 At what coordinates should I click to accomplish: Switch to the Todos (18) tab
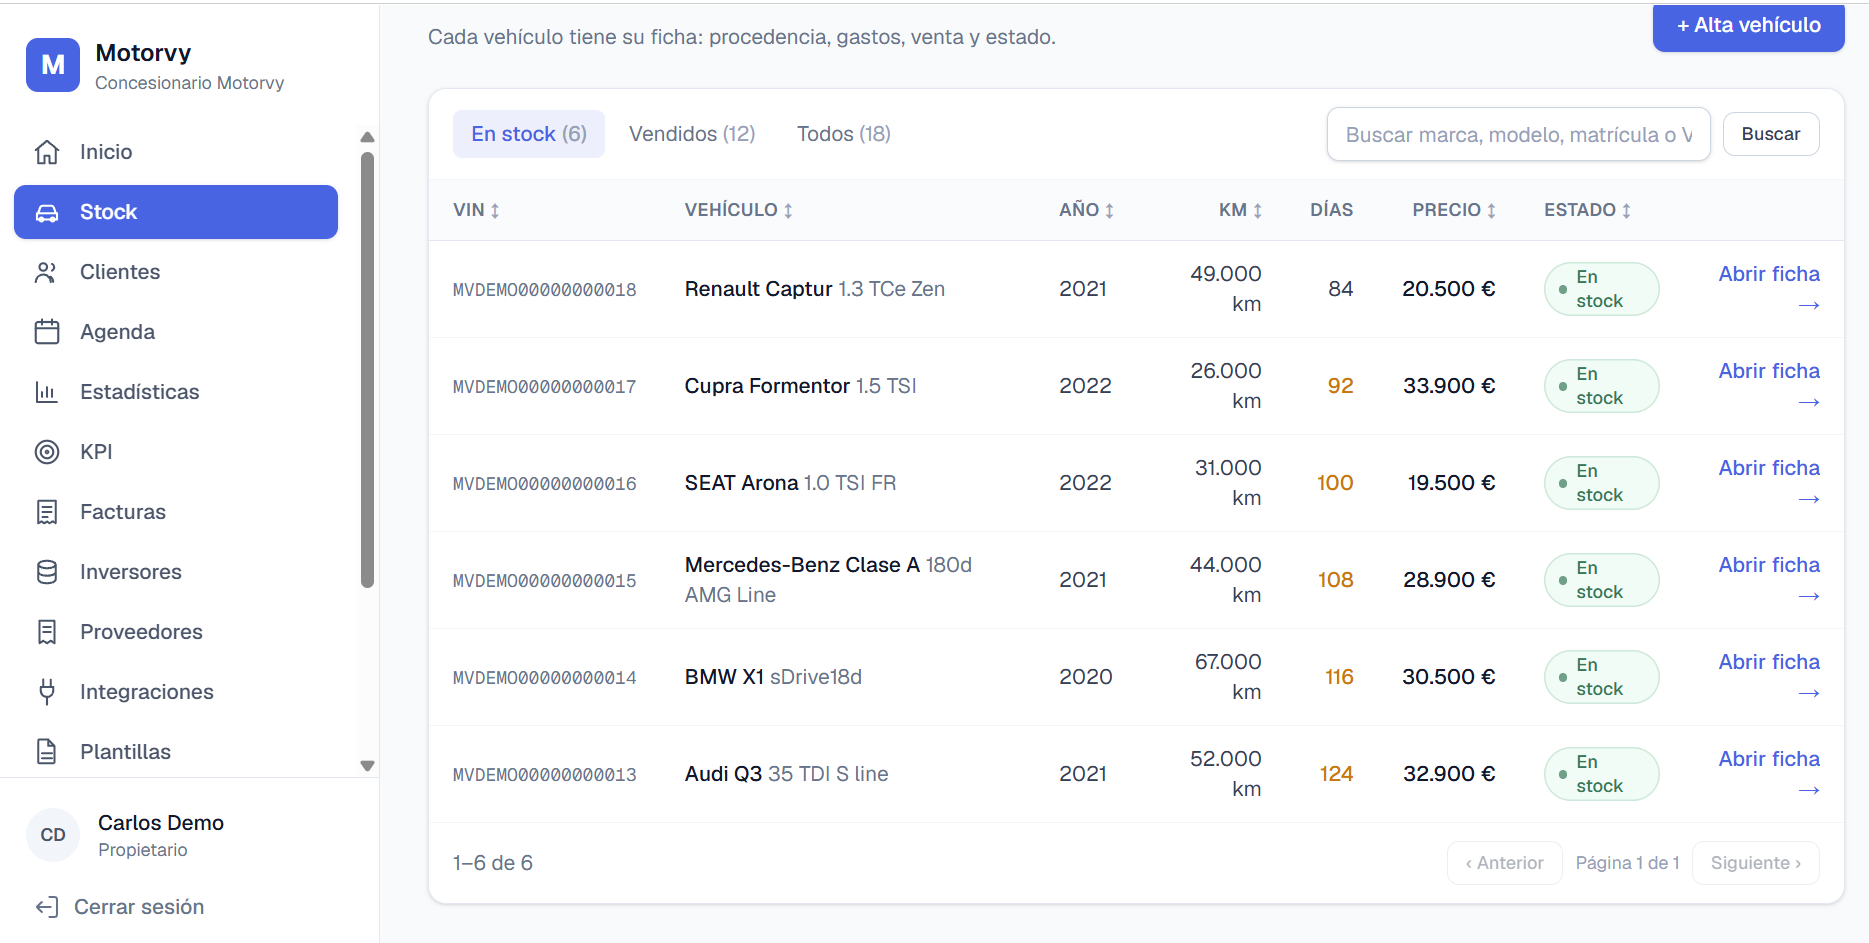point(844,134)
